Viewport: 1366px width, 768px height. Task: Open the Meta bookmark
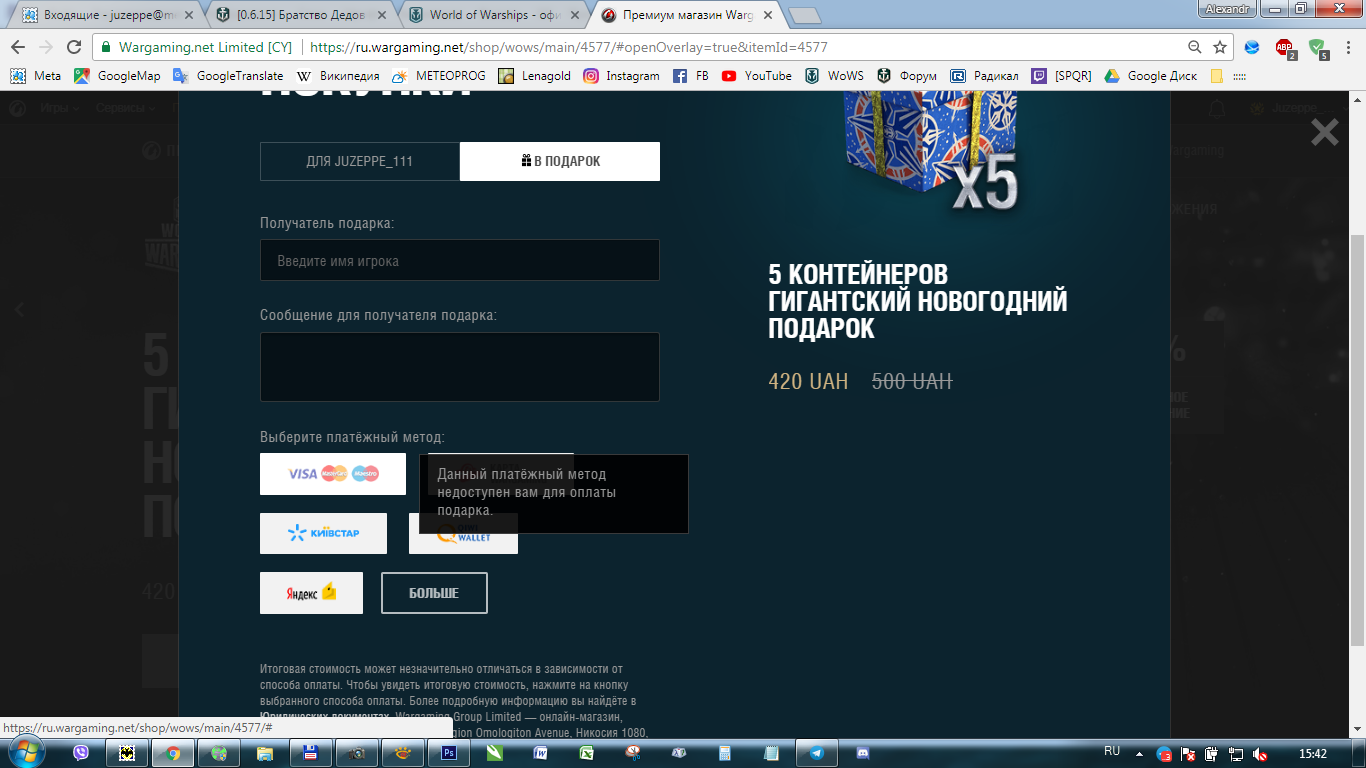point(37,76)
